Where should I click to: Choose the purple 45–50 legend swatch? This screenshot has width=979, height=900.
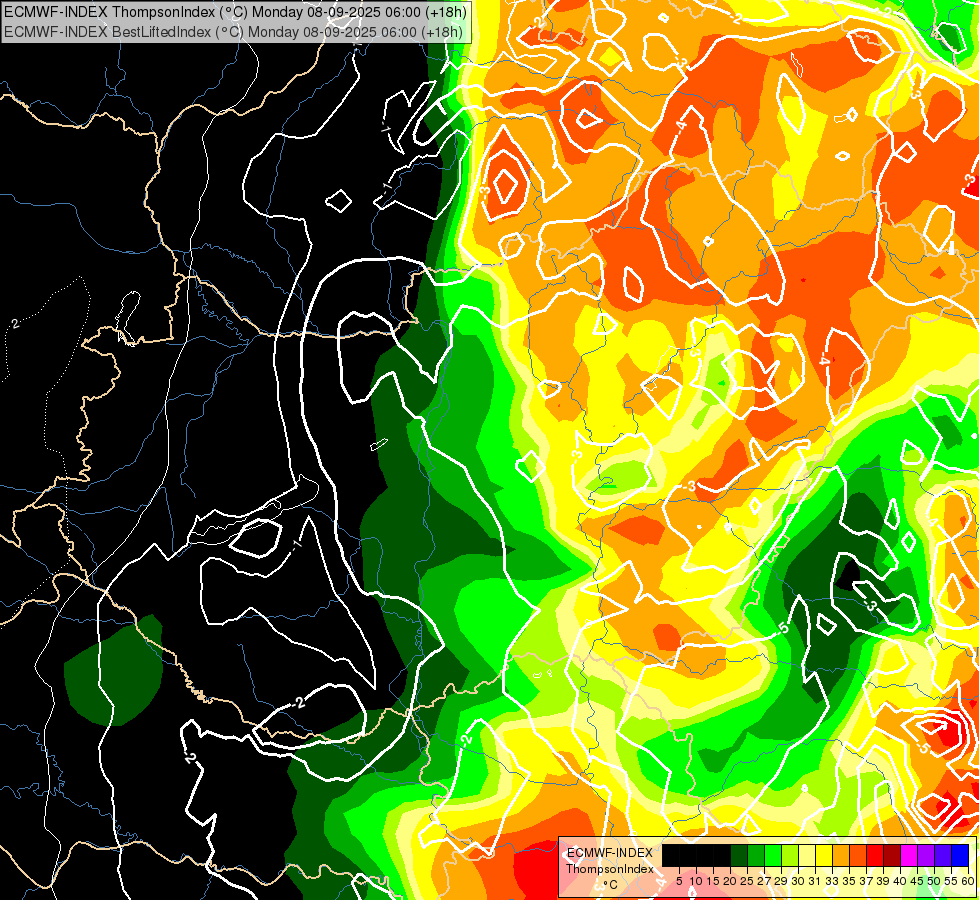pyautogui.click(x=926, y=855)
